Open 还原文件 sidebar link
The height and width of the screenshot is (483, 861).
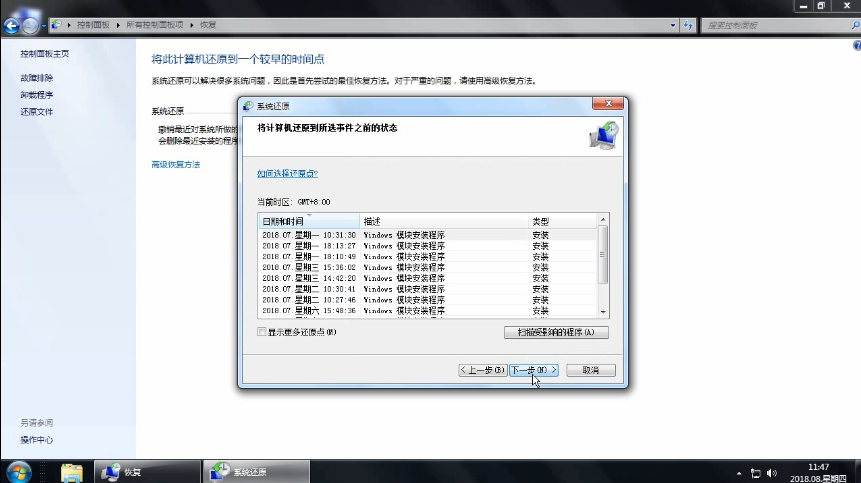36,111
